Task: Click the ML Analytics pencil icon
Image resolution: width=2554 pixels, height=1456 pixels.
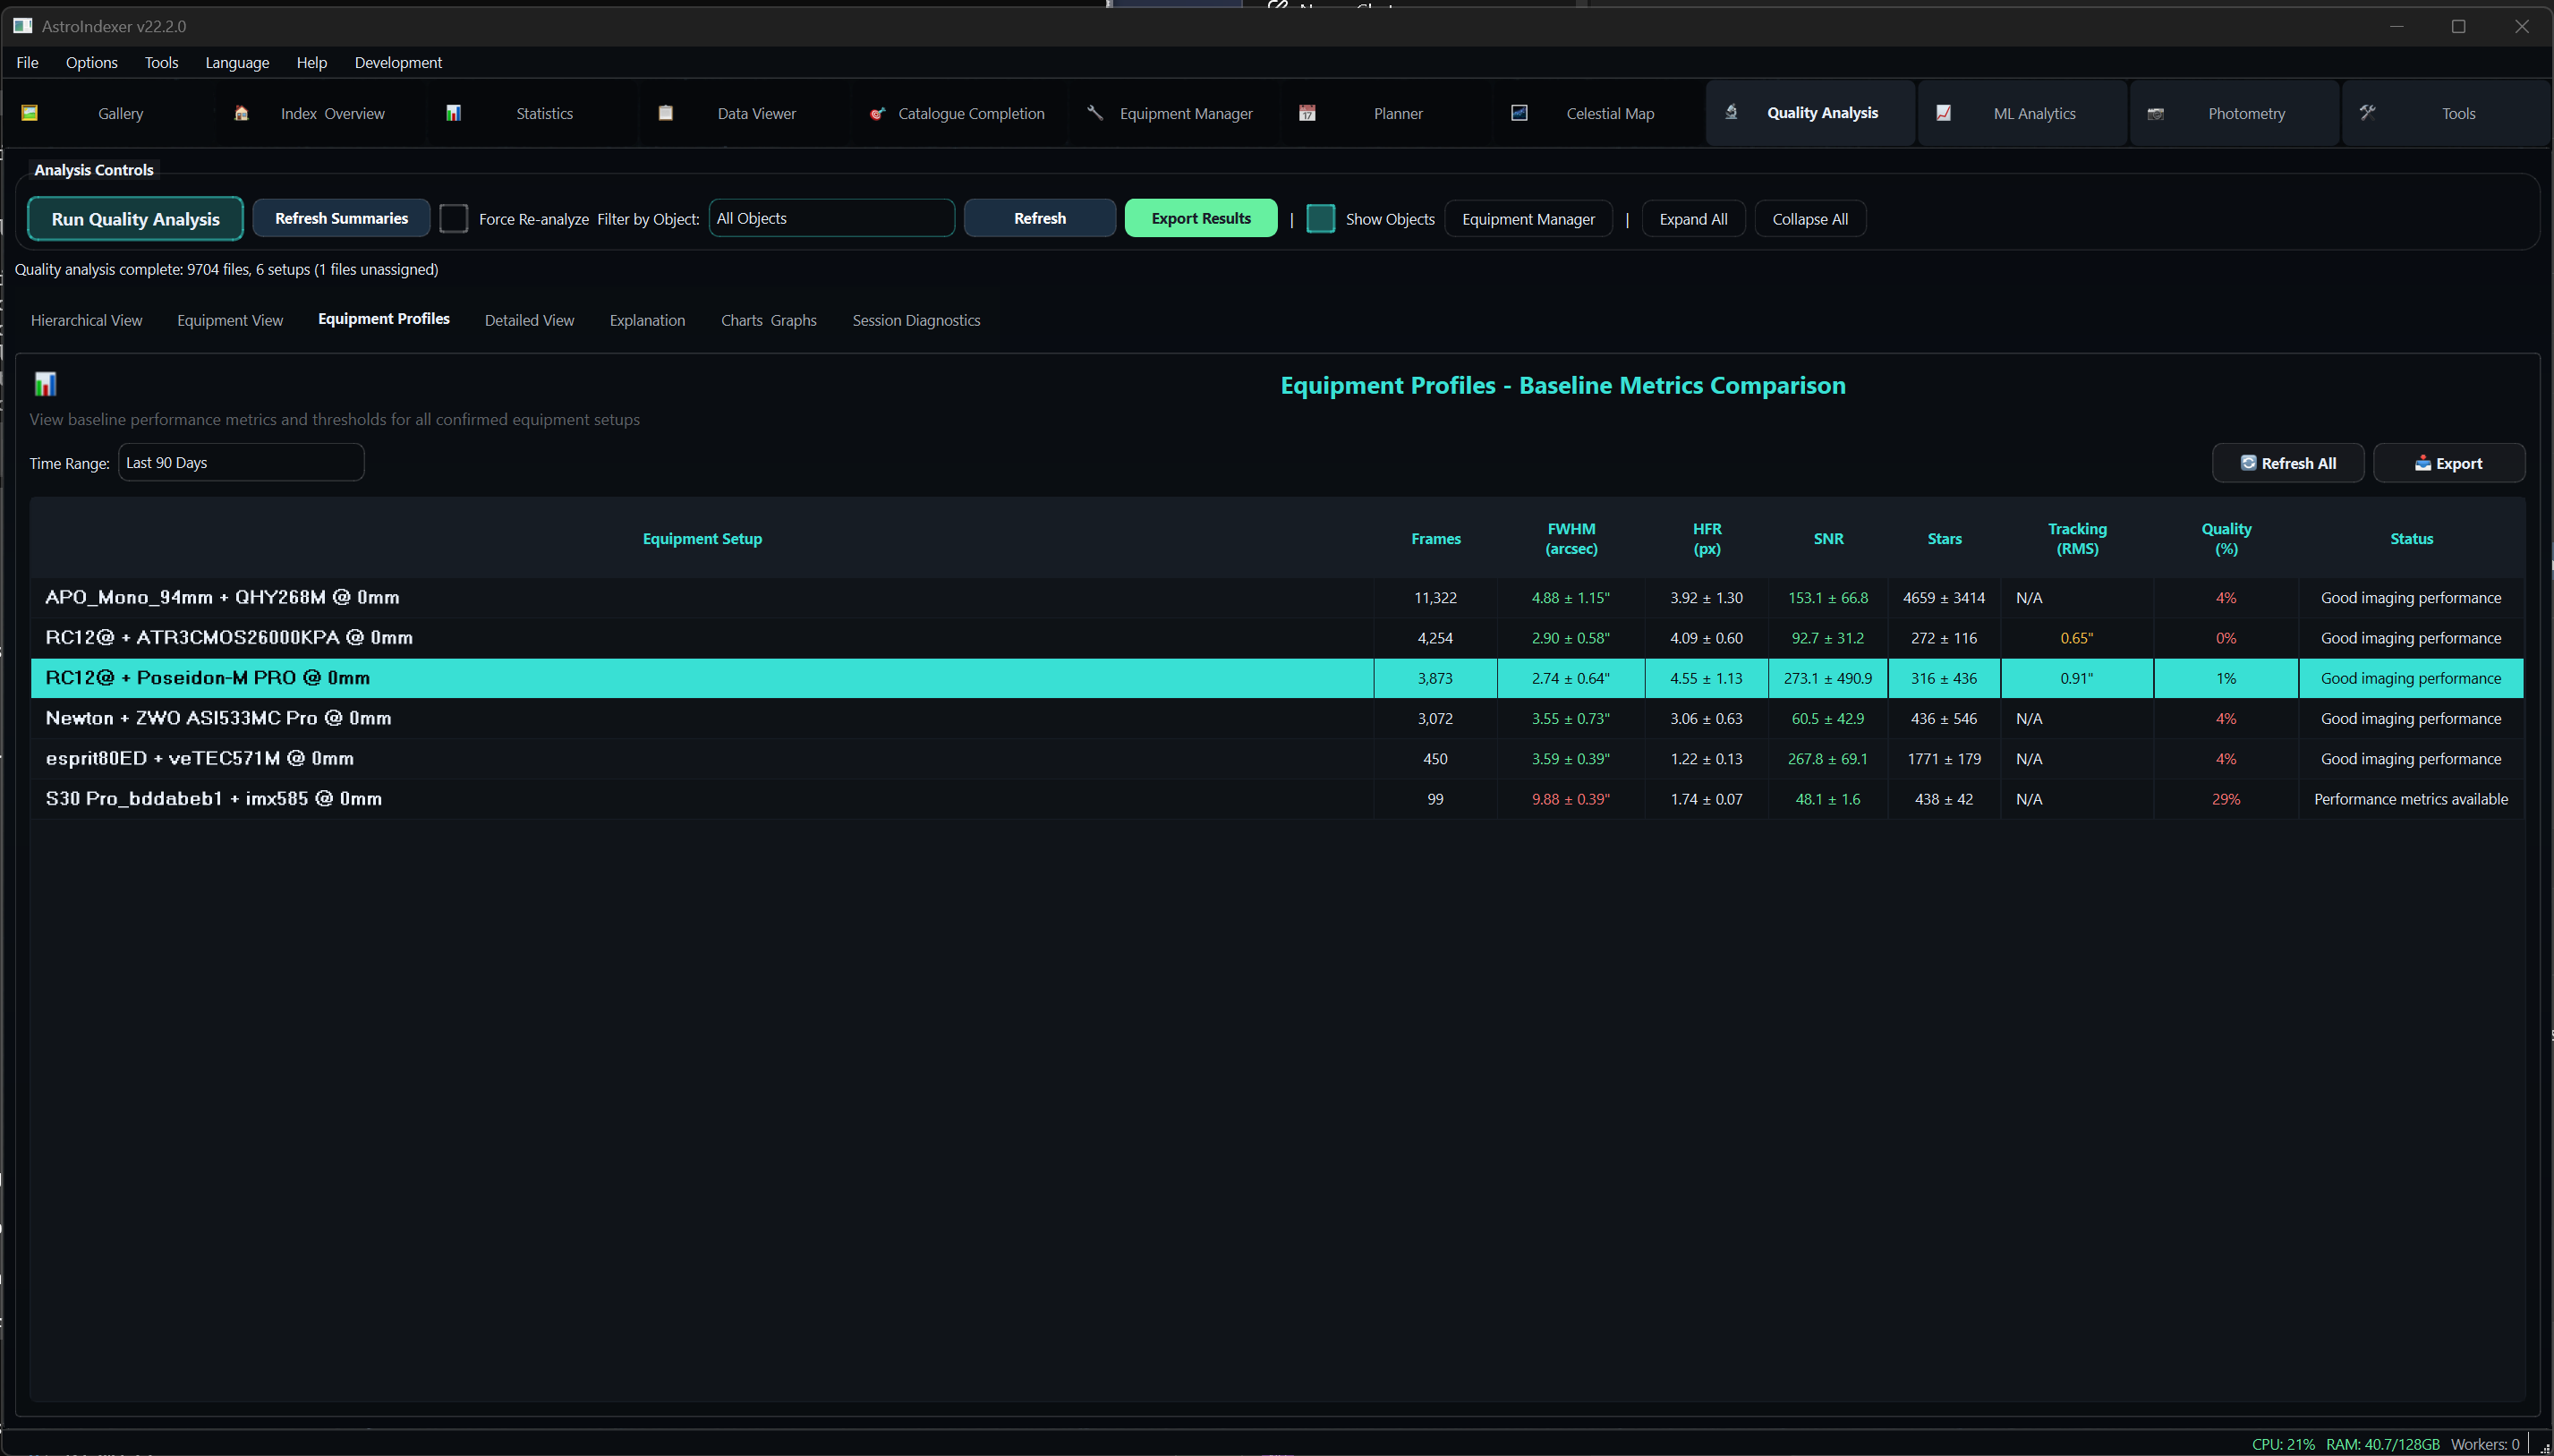Action: (1943, 113)
